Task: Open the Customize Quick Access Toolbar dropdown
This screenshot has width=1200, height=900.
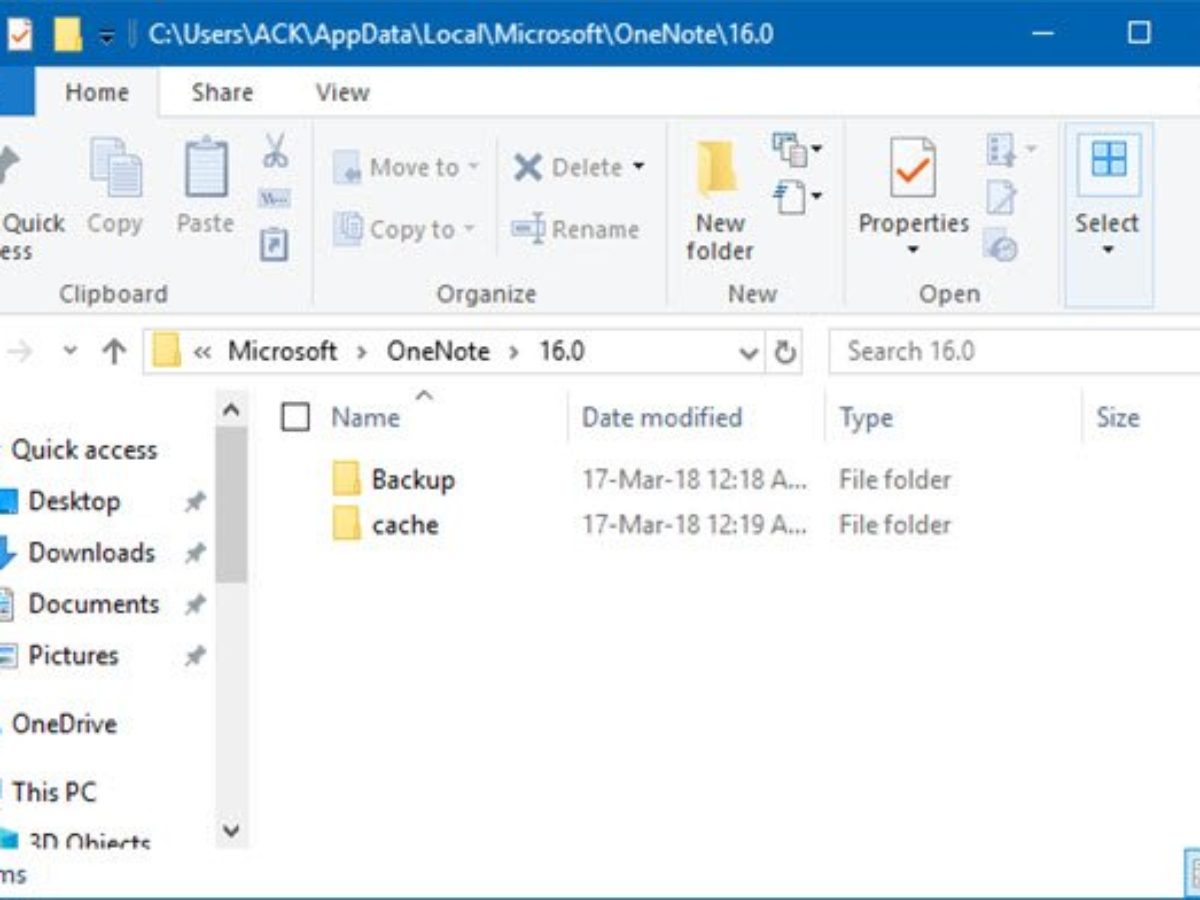Action: (107, 37)
